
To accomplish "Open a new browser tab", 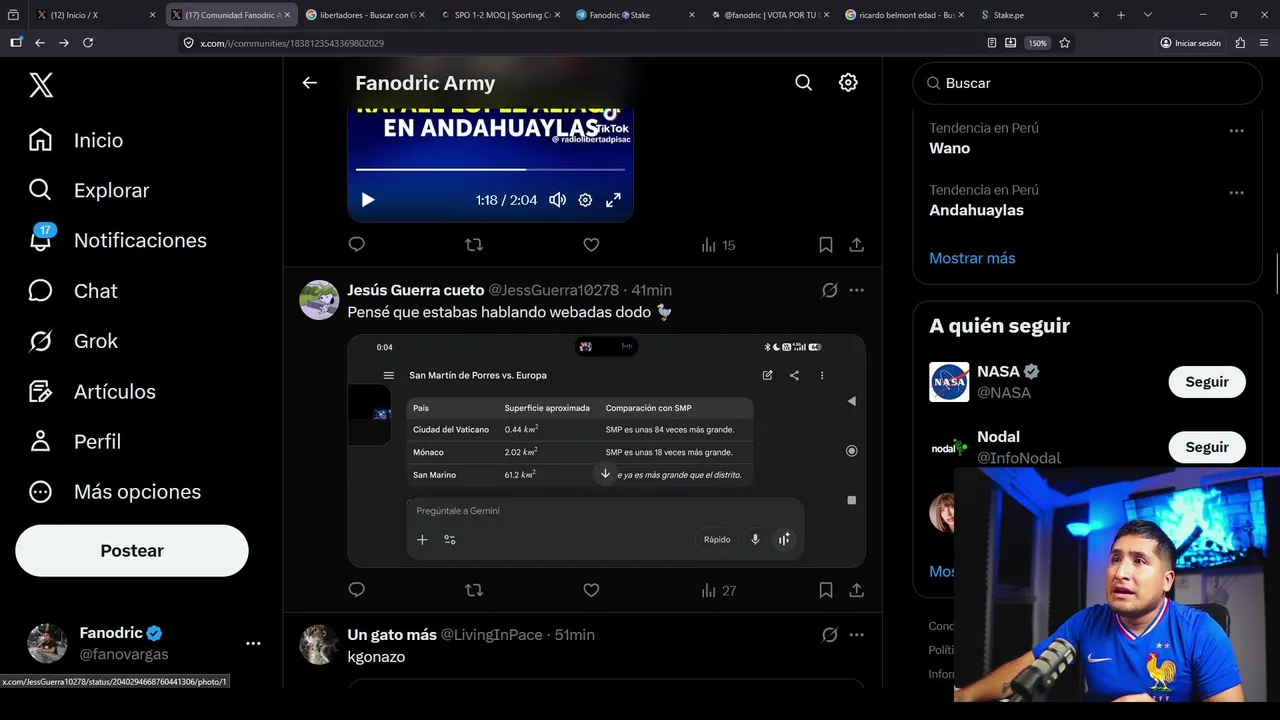I will (1121, 15).
